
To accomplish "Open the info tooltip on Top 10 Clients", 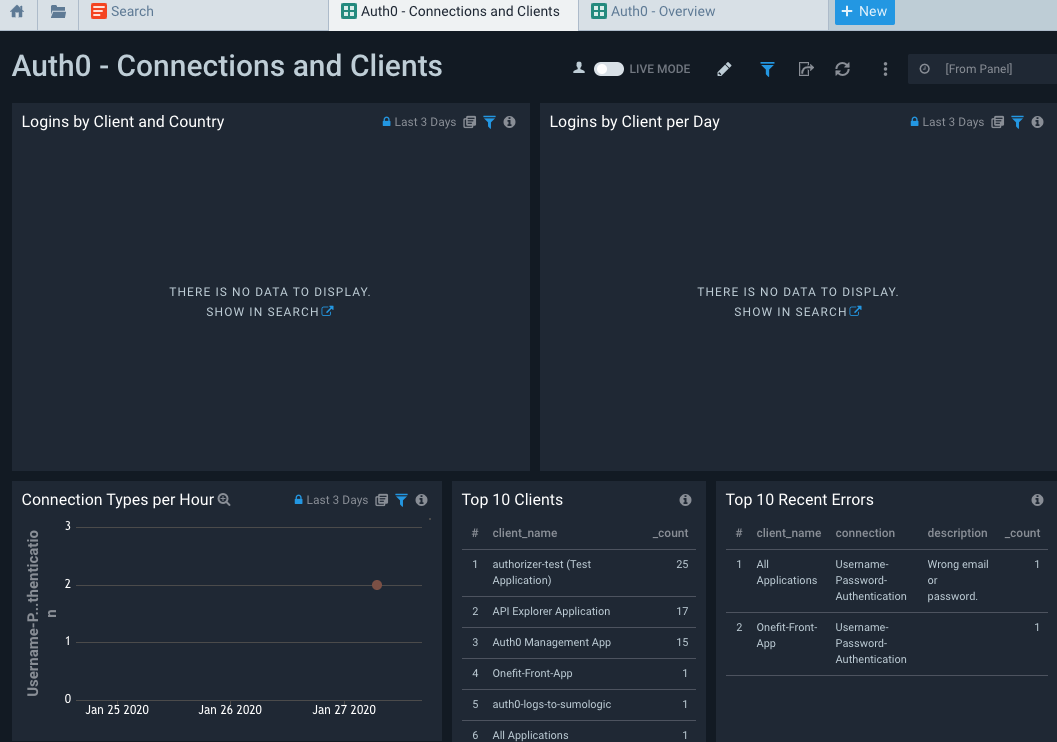I will pyautogui.click(x=685, y=499).
